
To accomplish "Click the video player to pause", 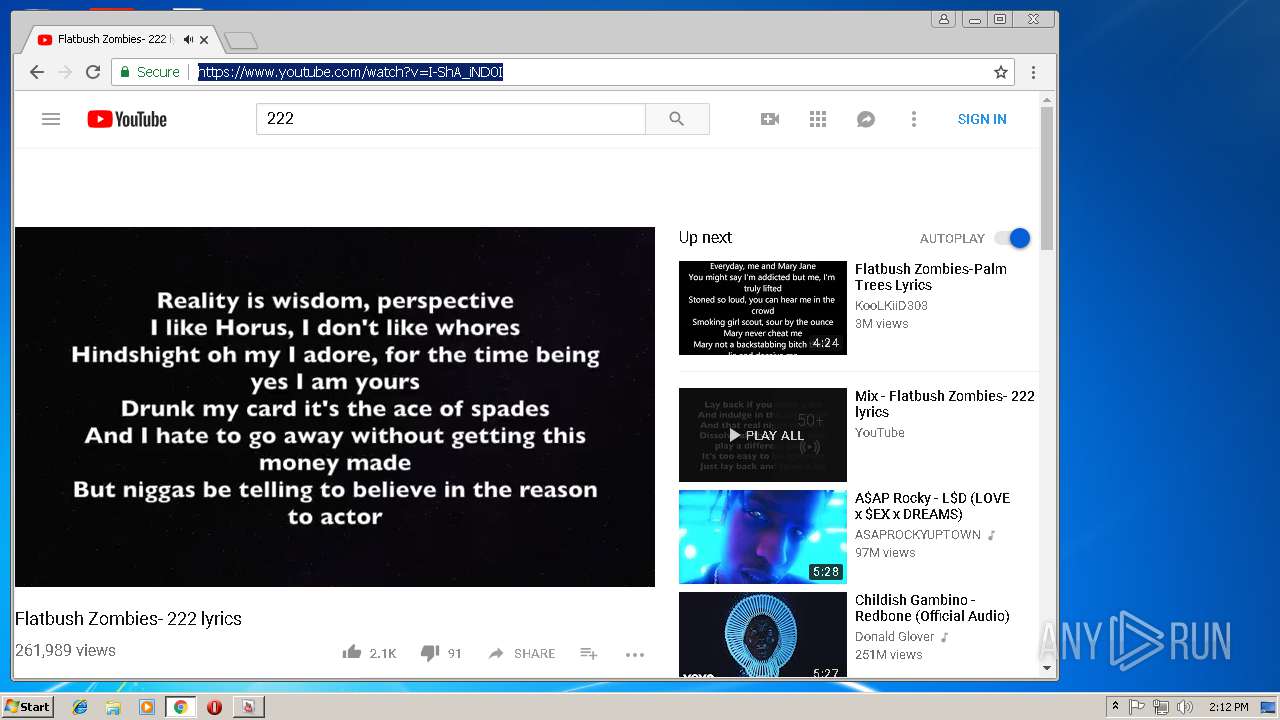I will click(x=335, y=407).
